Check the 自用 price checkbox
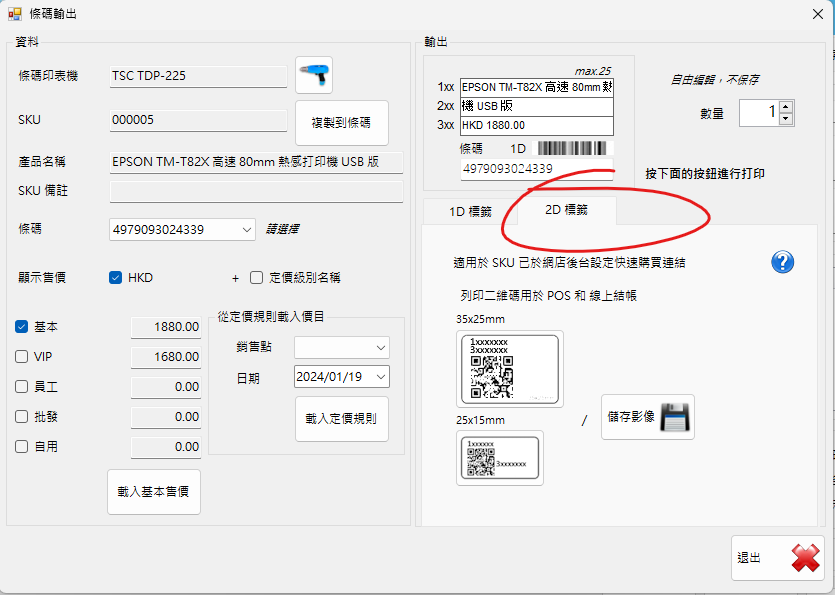The width and height of the screenshot is (835, 595). (x=21, y=446)
